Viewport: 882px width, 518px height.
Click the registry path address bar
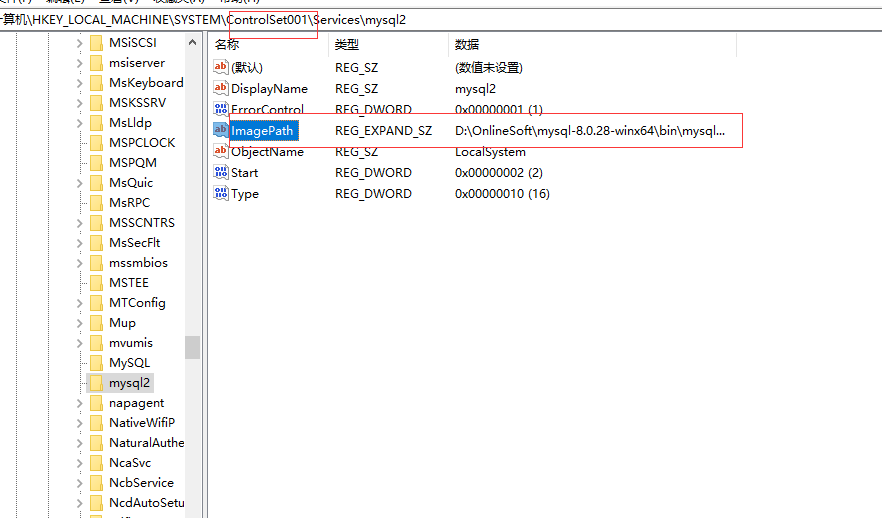441,20
